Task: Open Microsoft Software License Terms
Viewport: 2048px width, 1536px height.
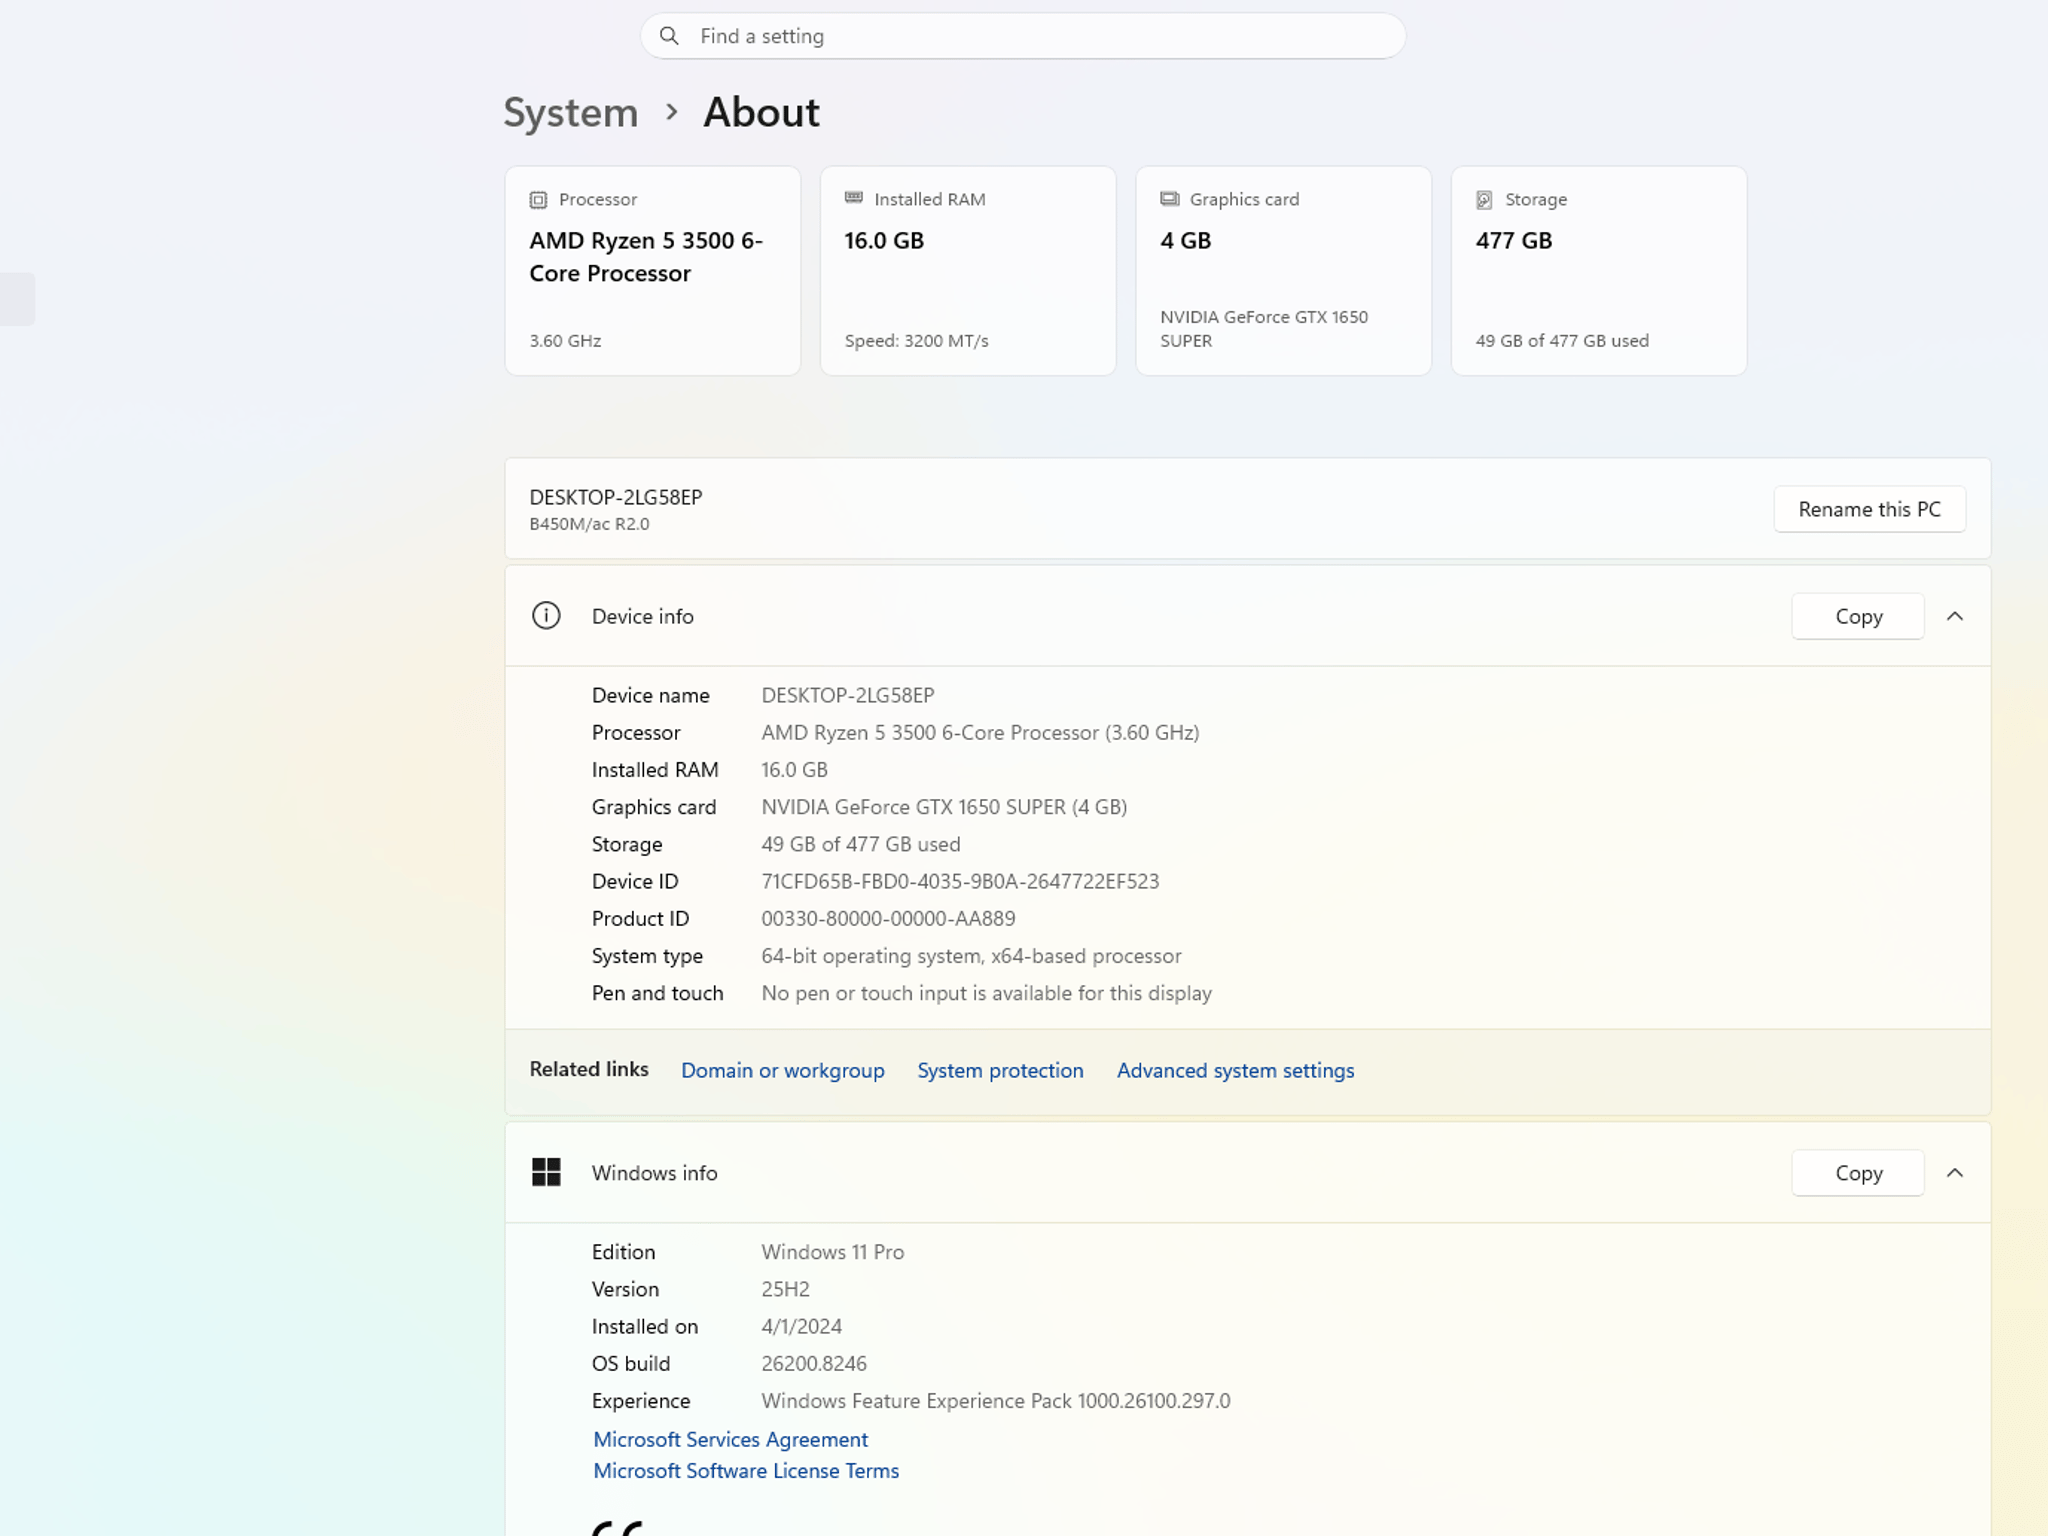Action: (746, 1471)
